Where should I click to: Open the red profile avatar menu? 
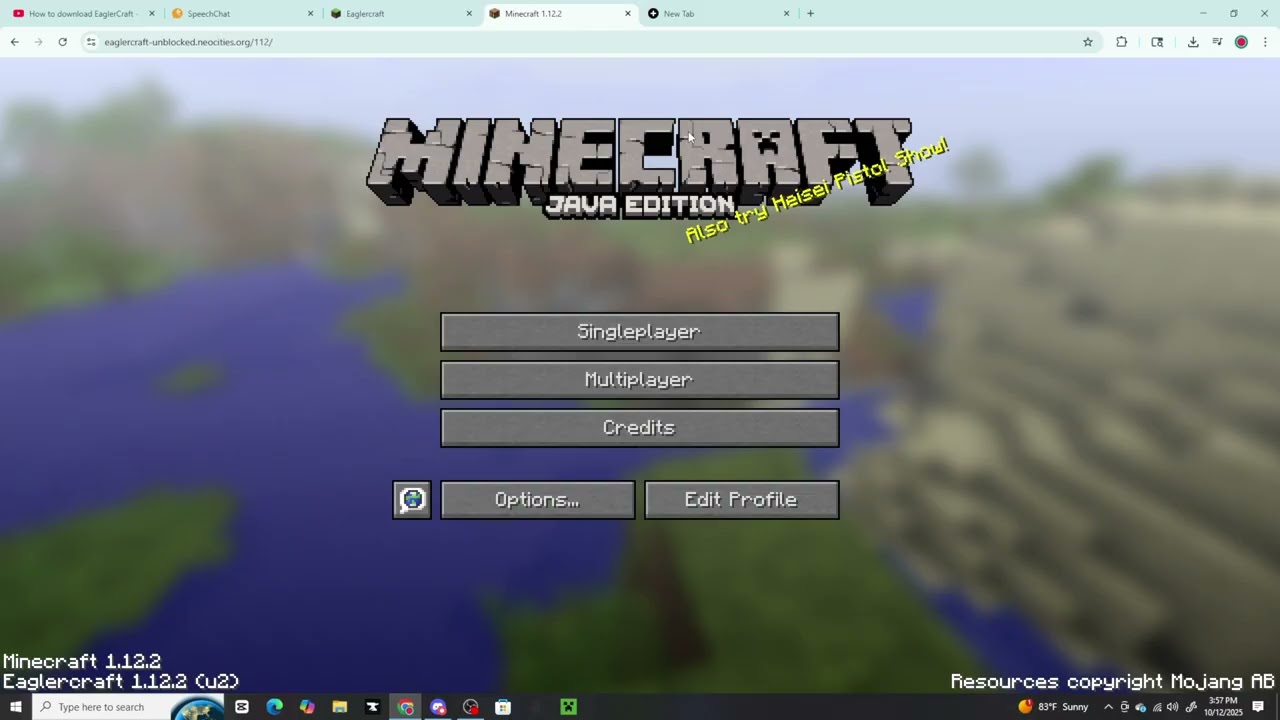[x=1241, y=42]
